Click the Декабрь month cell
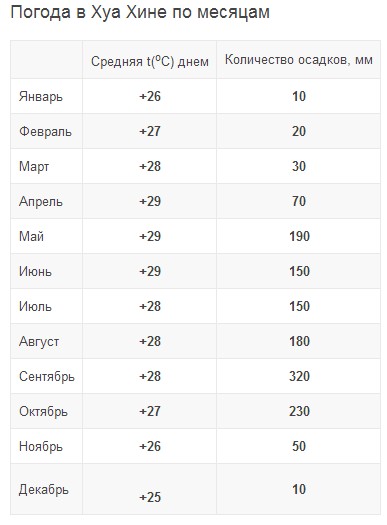 [x=44, y=490]
